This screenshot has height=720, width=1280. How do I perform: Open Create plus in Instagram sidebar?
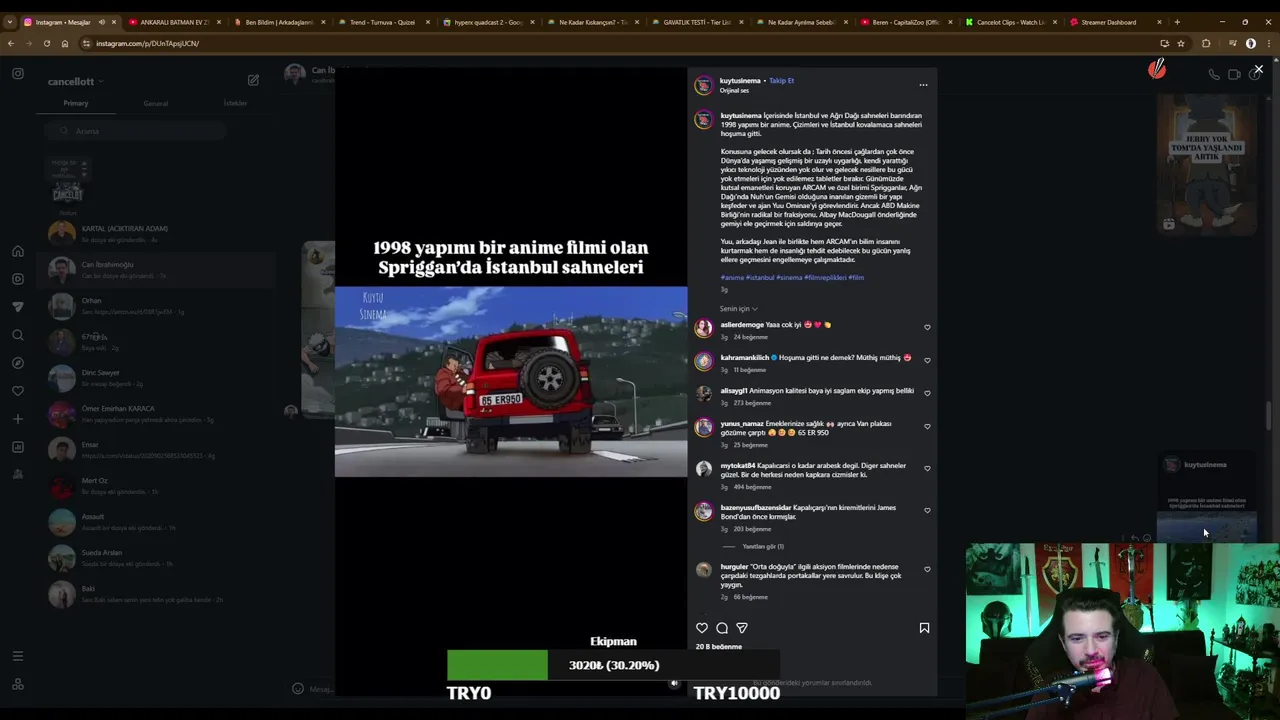18,419
